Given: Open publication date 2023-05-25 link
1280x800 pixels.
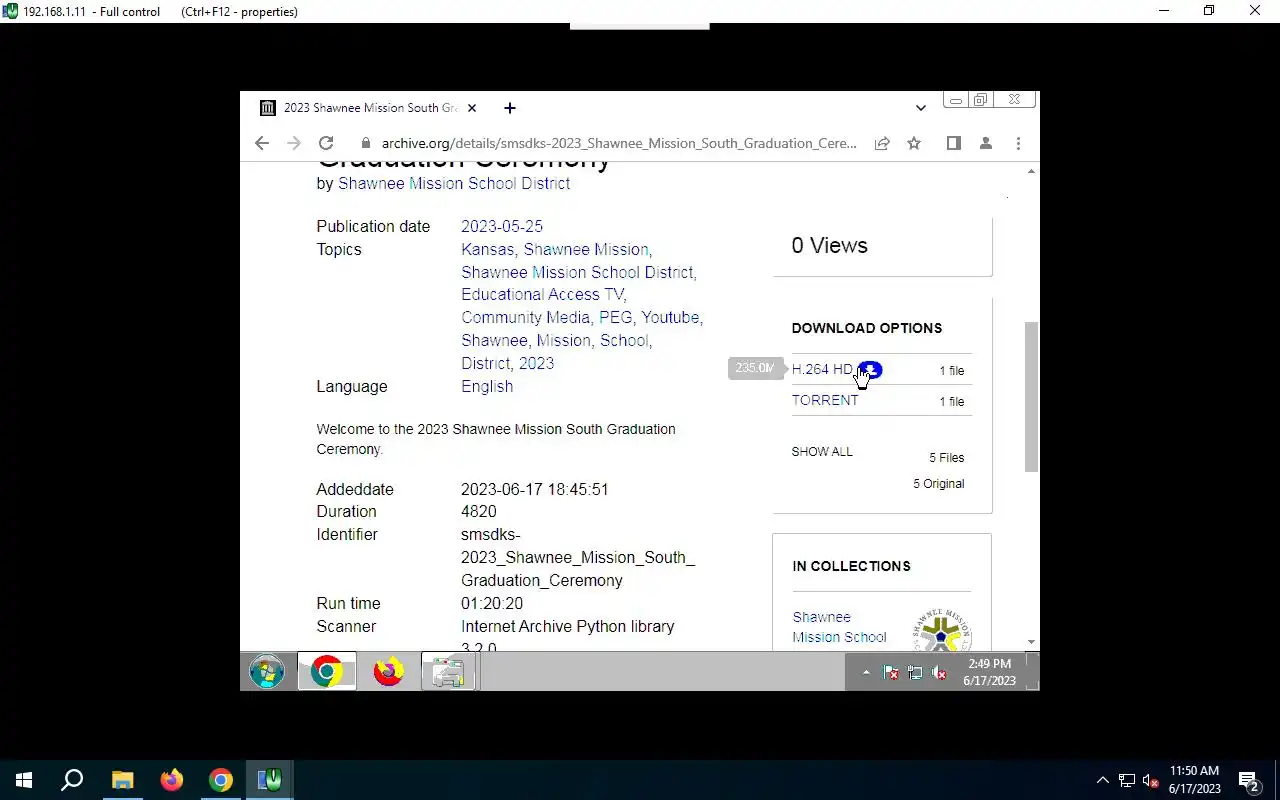Looking at the screenshot, I should [502, 227].
